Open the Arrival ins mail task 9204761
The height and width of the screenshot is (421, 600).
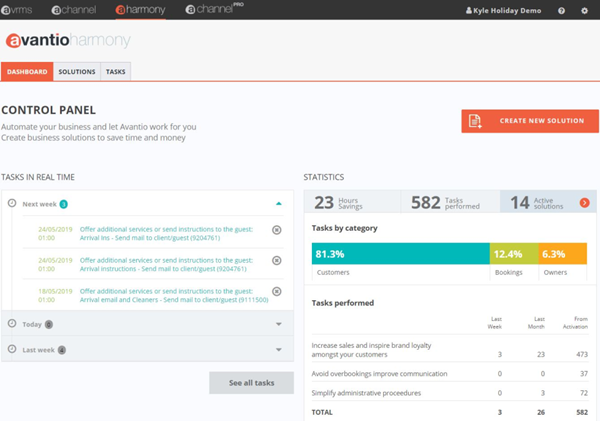click(x=166, y=233)
